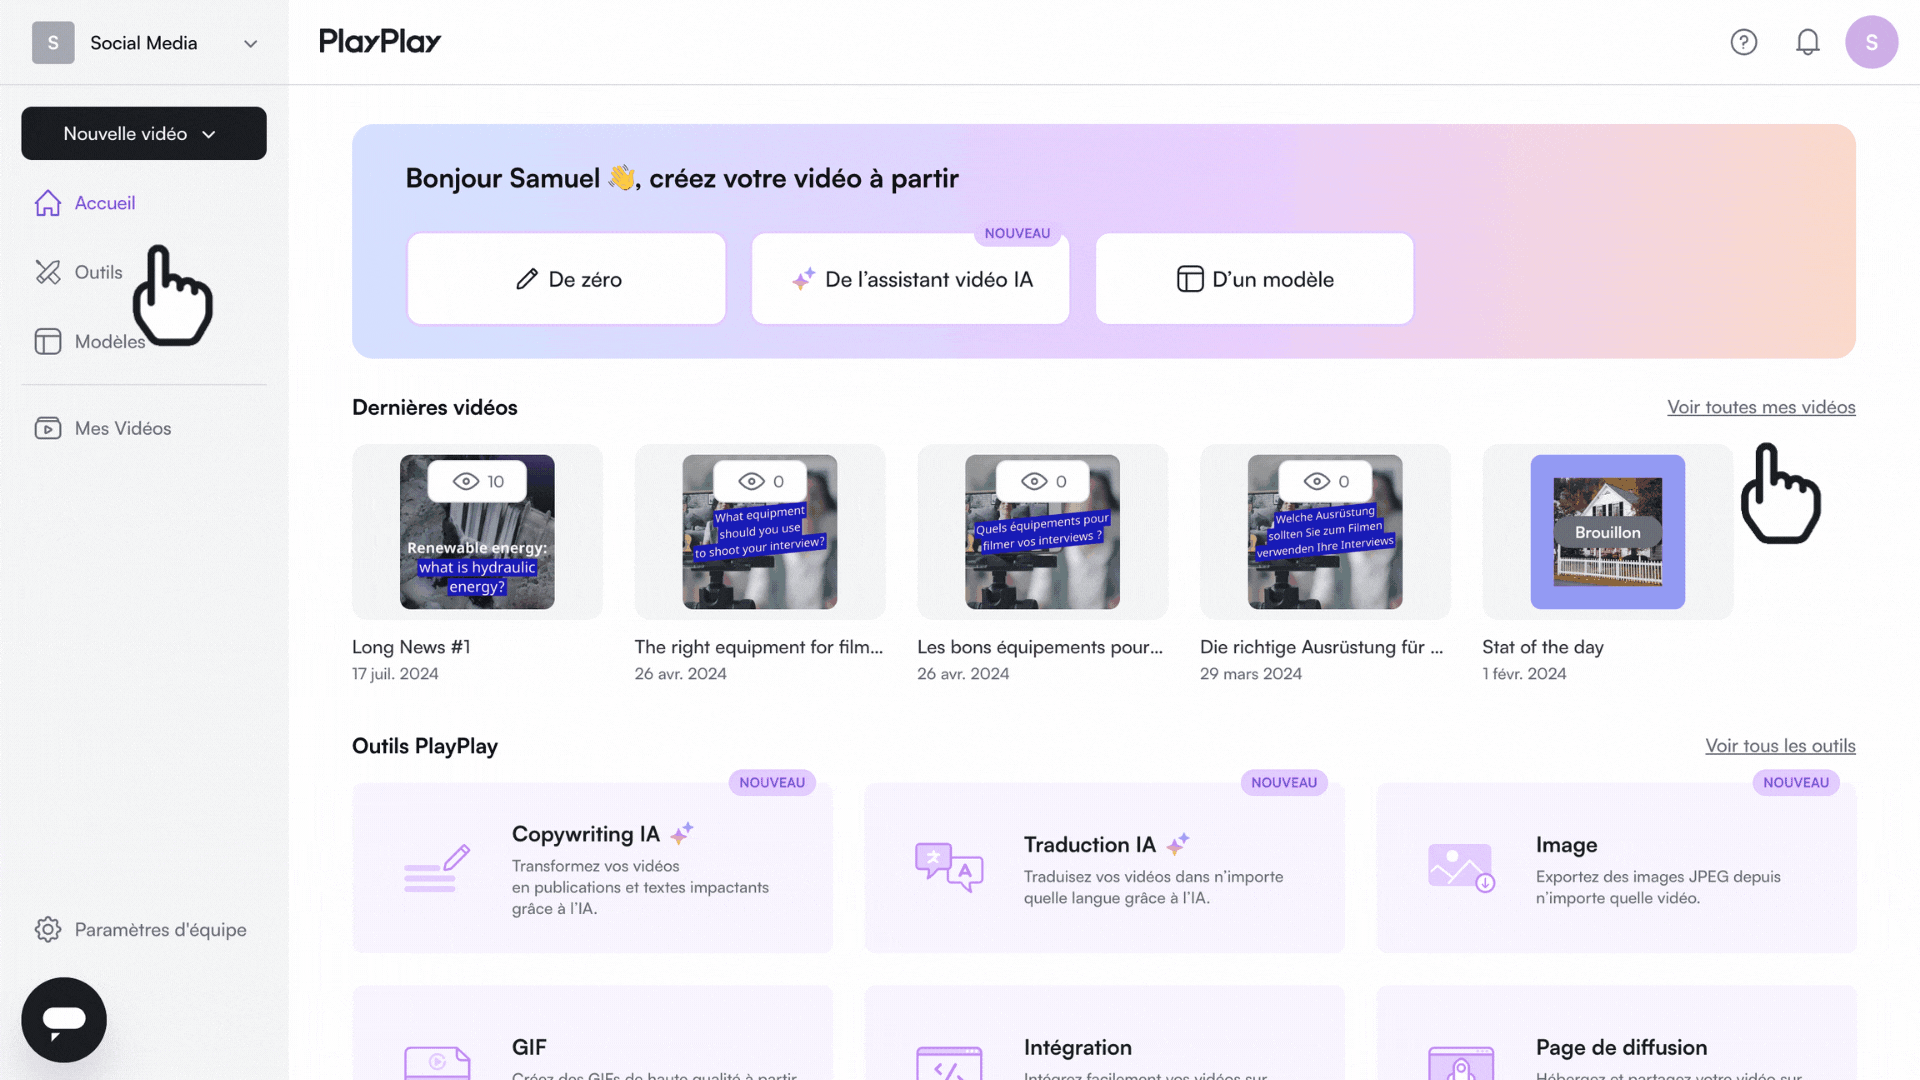Go to Accueil in sidebar
Screen dimensions: 1920x1080
[105, 203]
